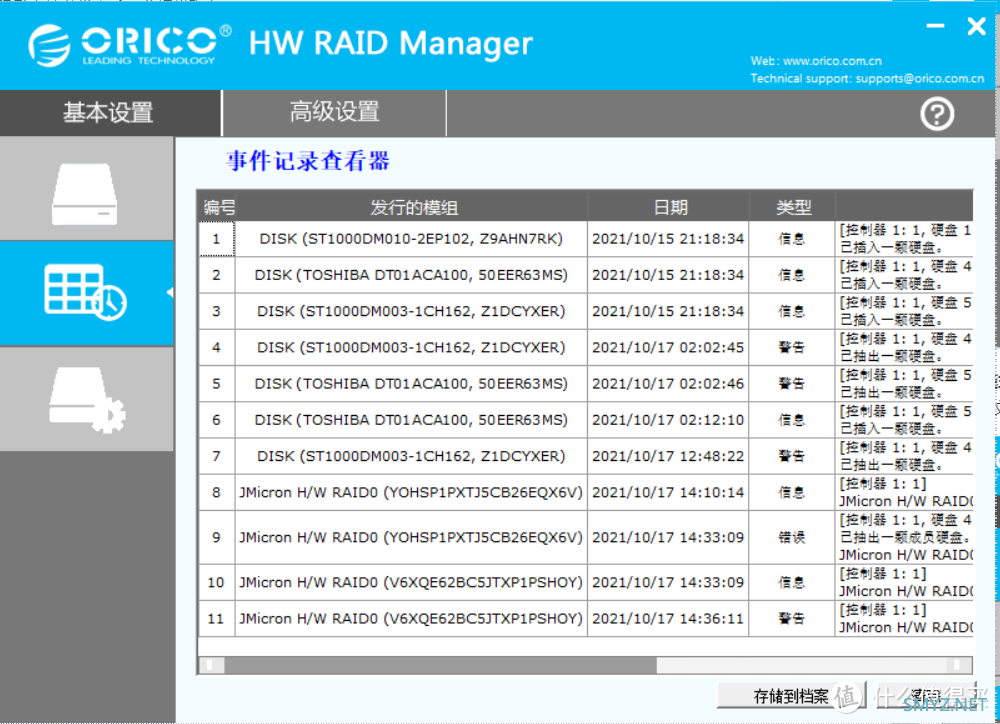
Task: Click the 编号 column header
Action: coord(218,207)
